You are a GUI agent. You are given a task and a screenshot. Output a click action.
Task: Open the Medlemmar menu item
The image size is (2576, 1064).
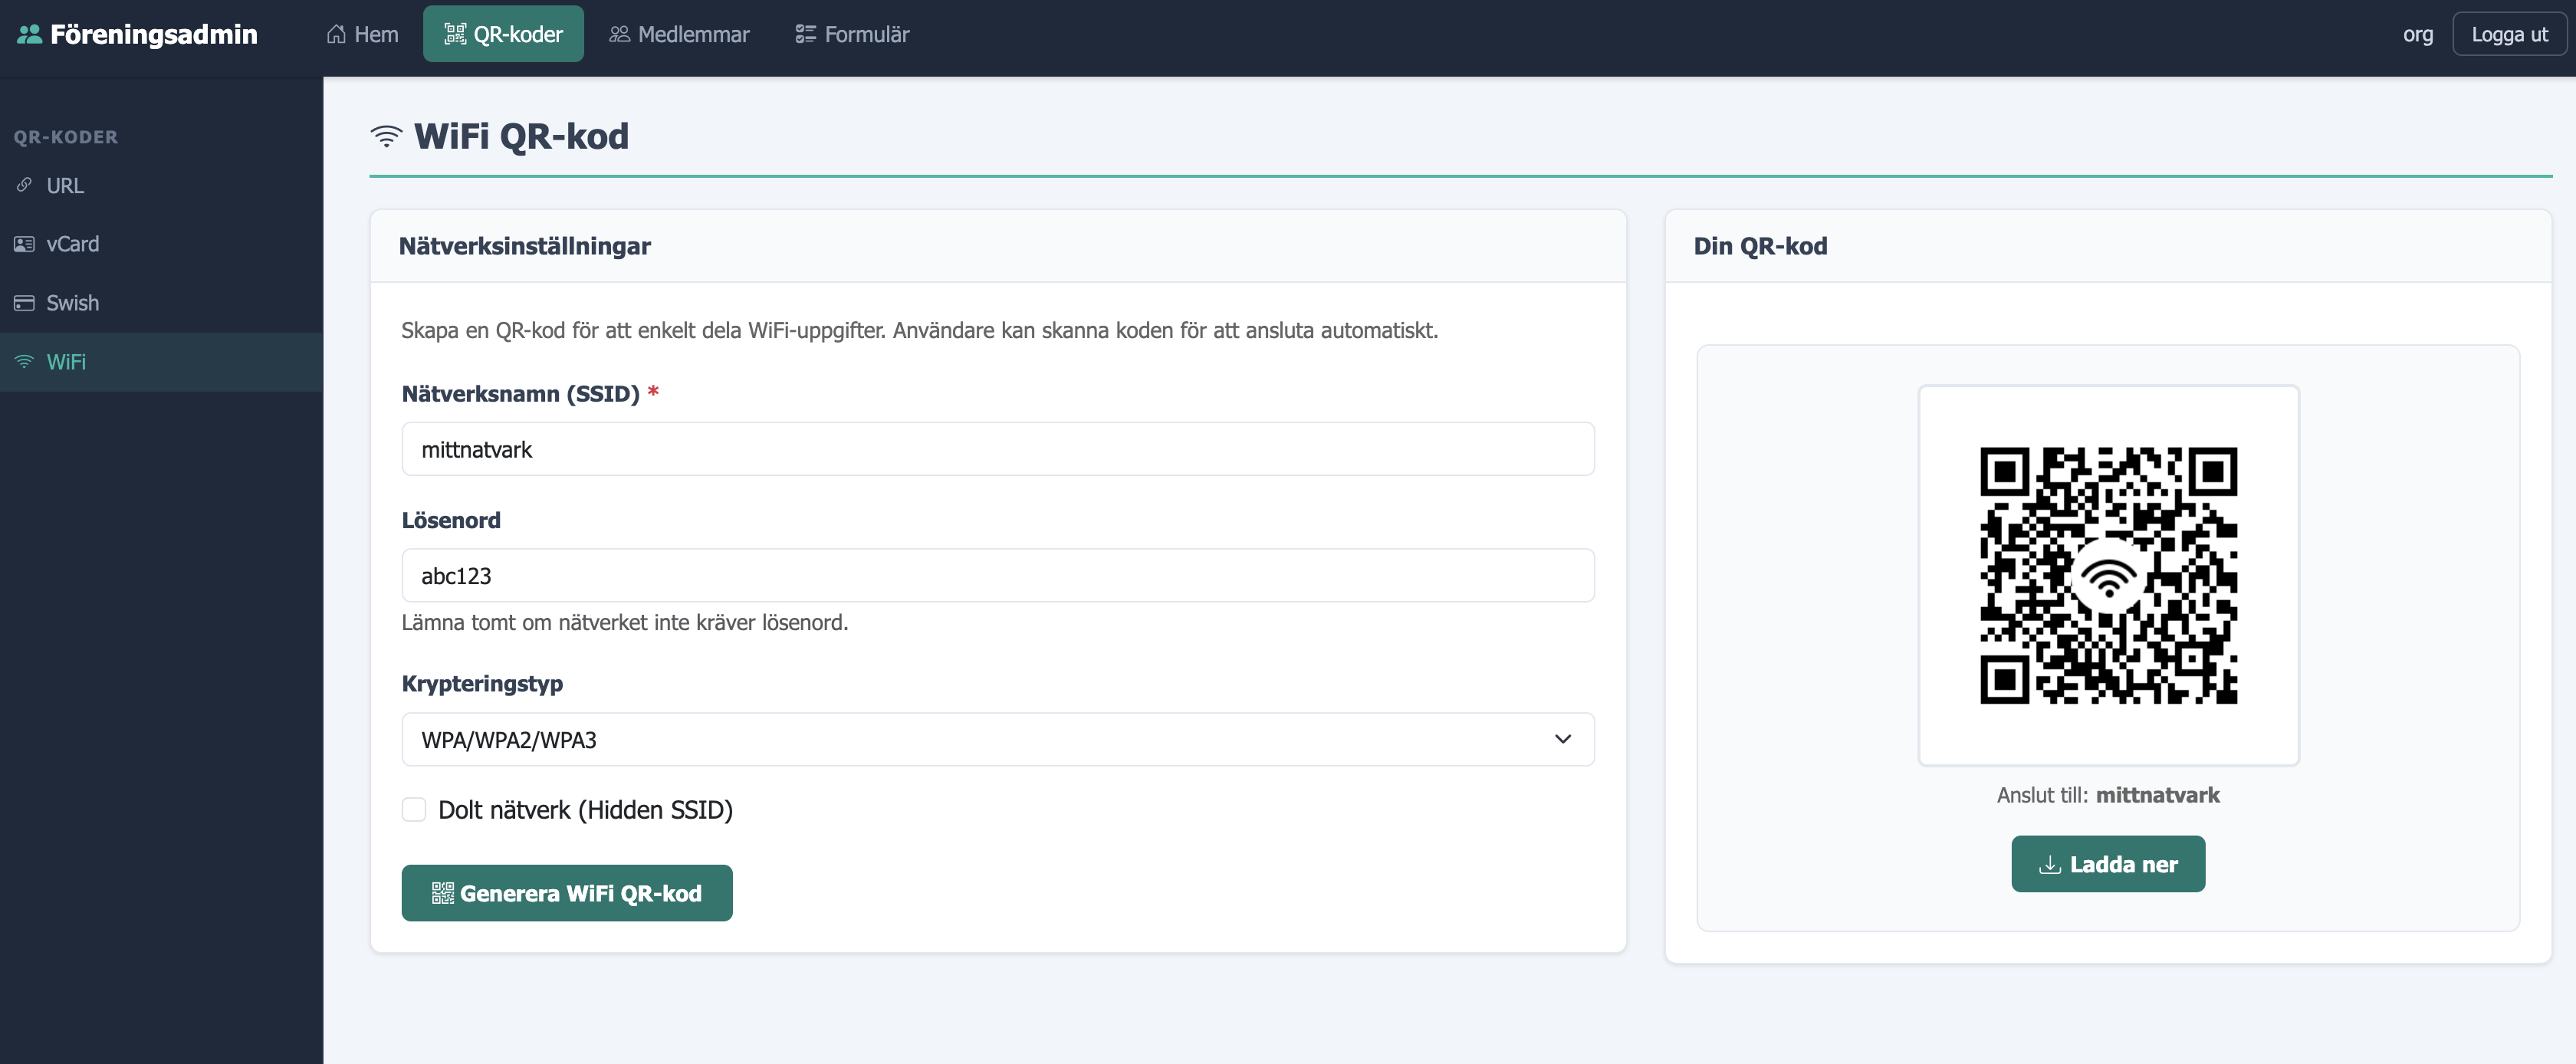click(680, 35)
